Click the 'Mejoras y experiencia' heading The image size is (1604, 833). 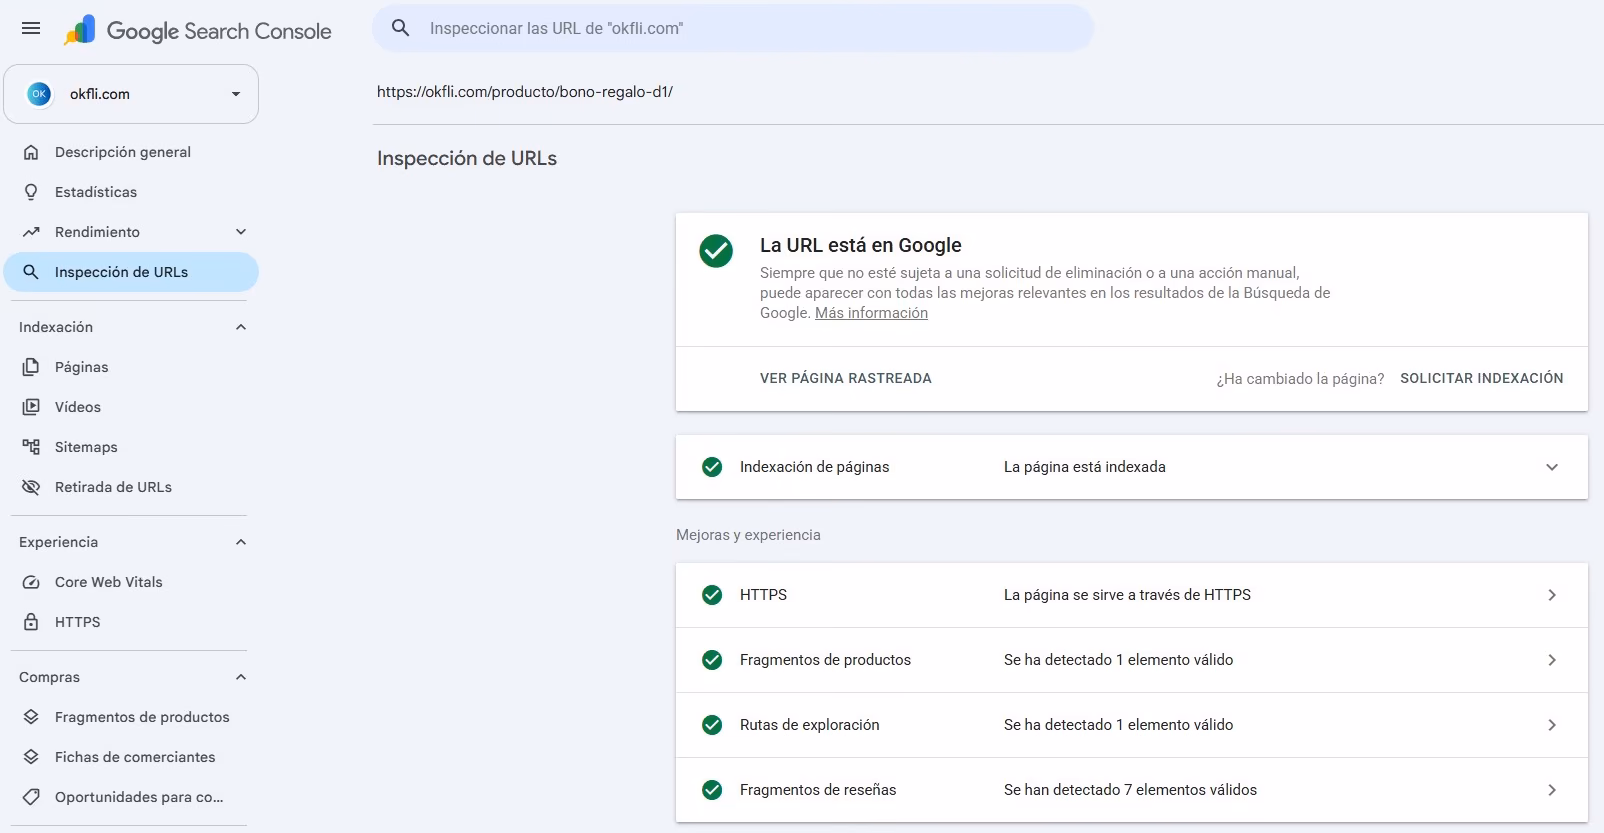[748, 535]
